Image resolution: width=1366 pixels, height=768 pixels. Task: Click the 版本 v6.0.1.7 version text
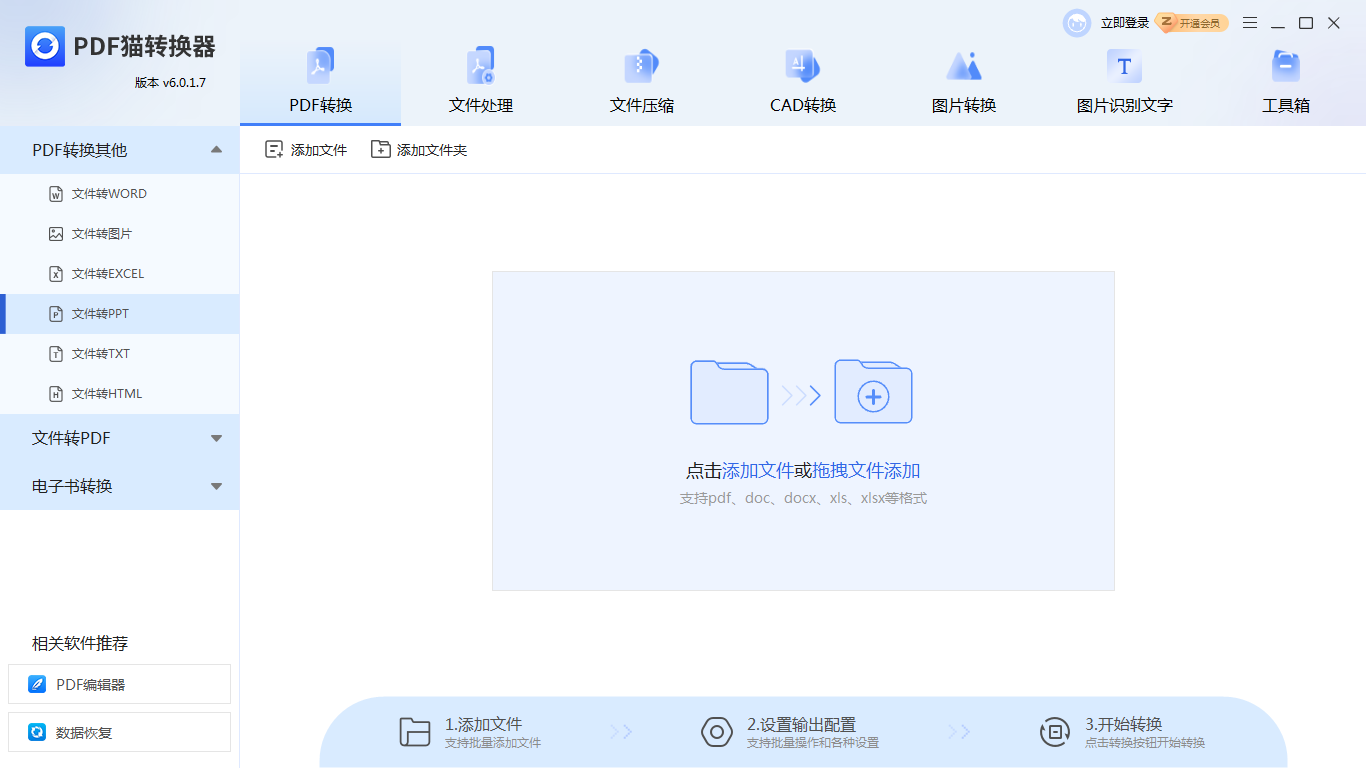click(x=170, y=83)
